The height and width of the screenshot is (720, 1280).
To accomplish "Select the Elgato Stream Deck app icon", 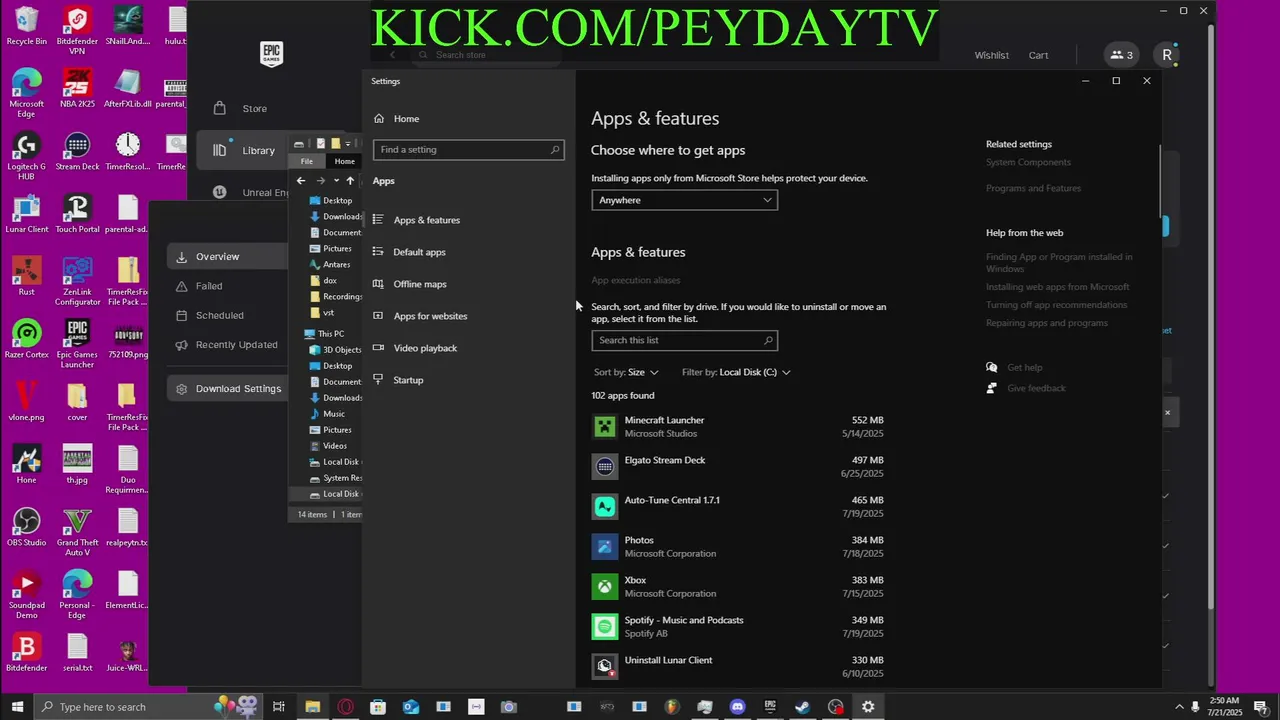I will point(604,467).
